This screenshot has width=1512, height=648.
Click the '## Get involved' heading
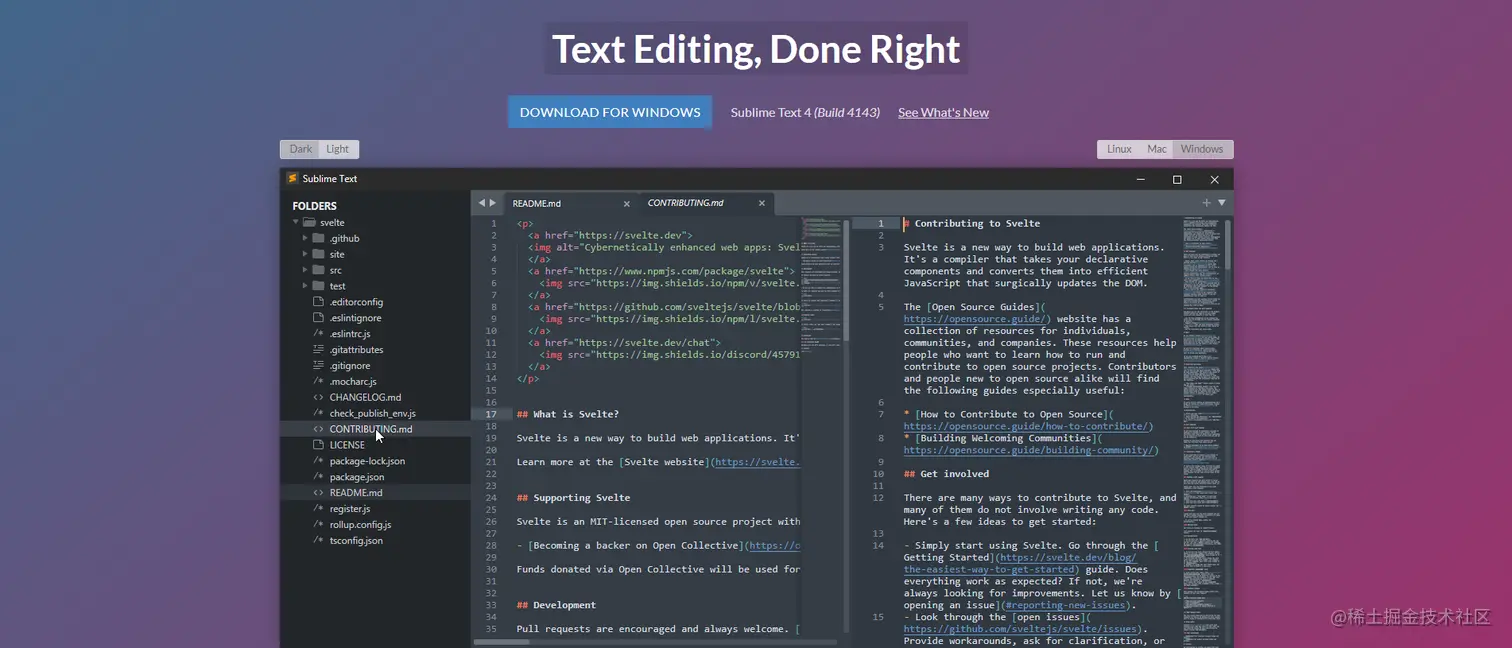[x=946, y=474]
